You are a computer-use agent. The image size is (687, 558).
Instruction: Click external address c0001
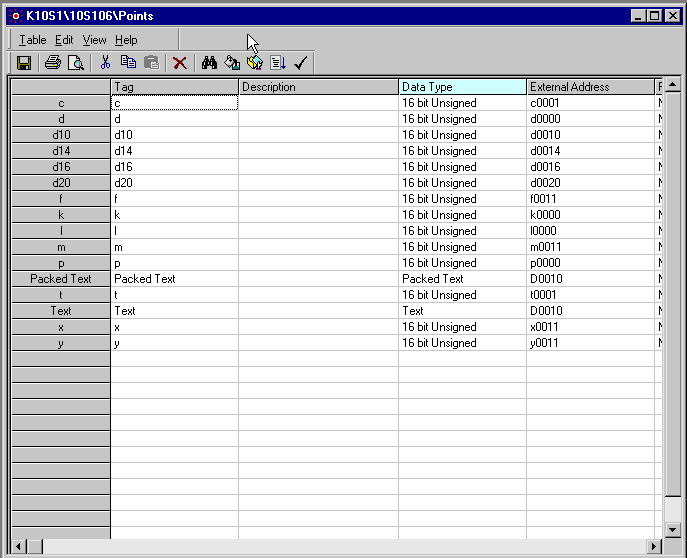pyautogui.click(x=591, y=103)
